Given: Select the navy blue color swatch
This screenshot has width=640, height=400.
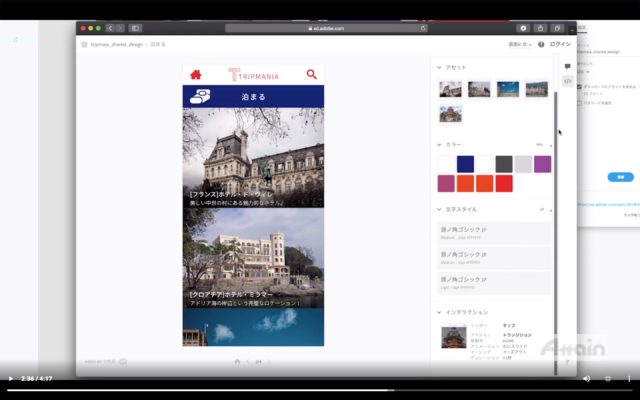Looking at the screenshot, I should coord(465,164).
